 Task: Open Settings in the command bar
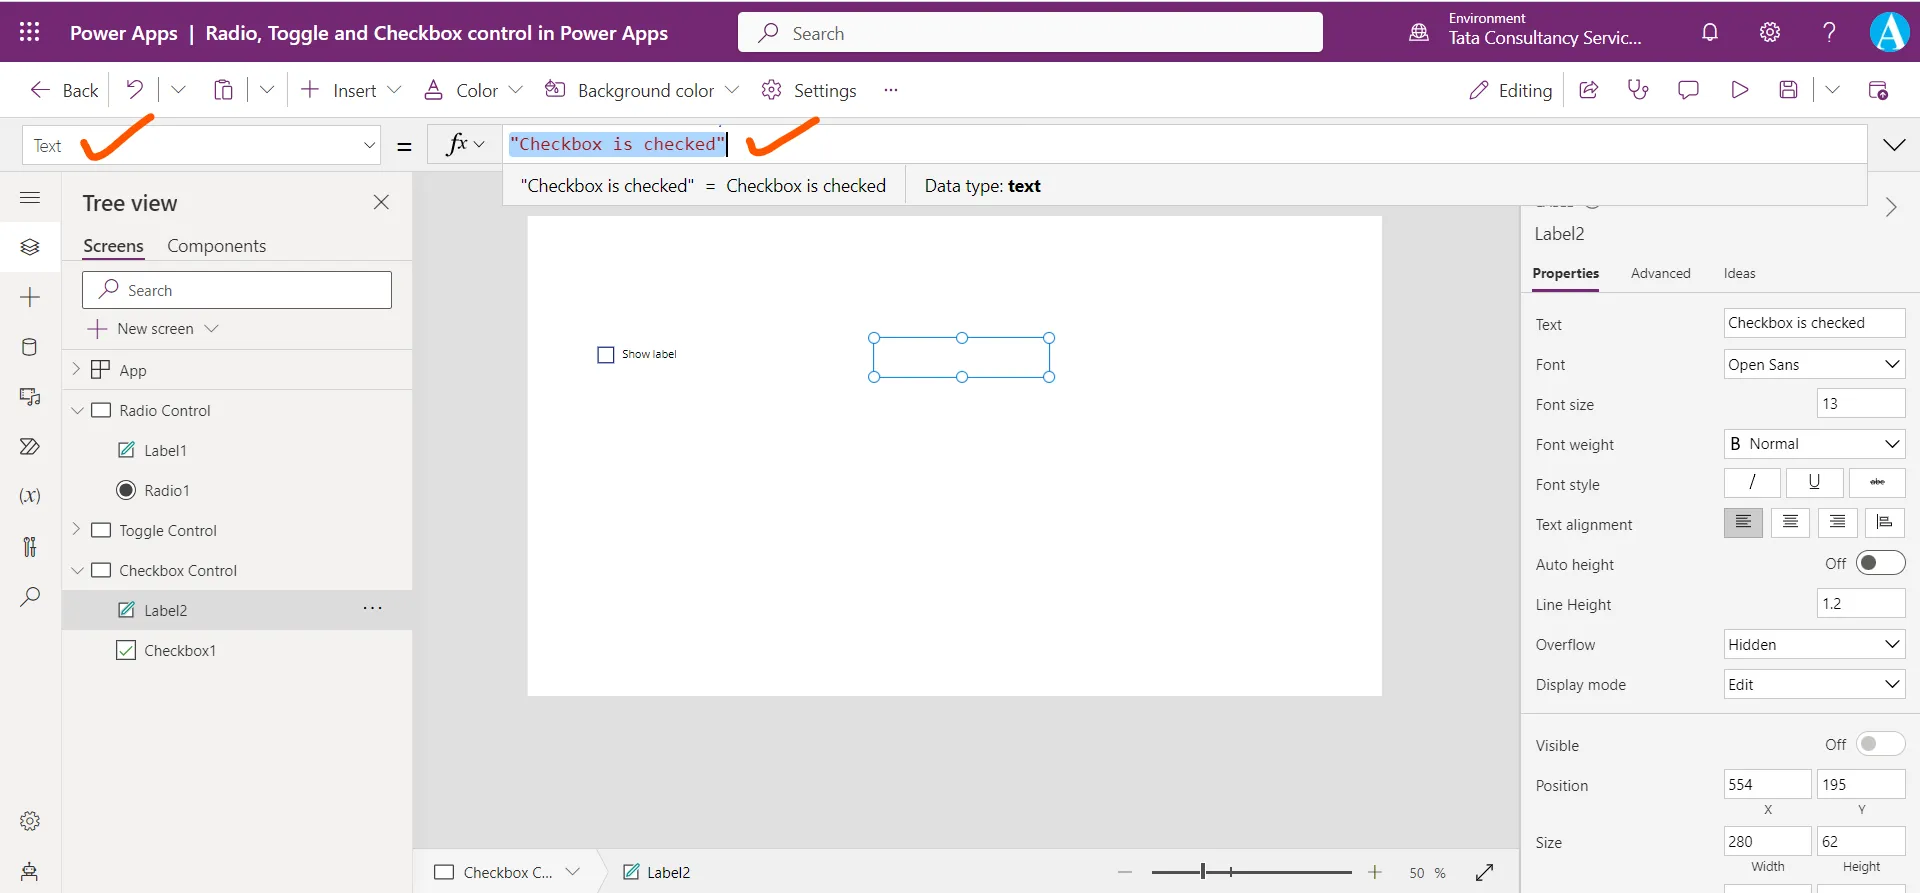[x=809, y=90]
